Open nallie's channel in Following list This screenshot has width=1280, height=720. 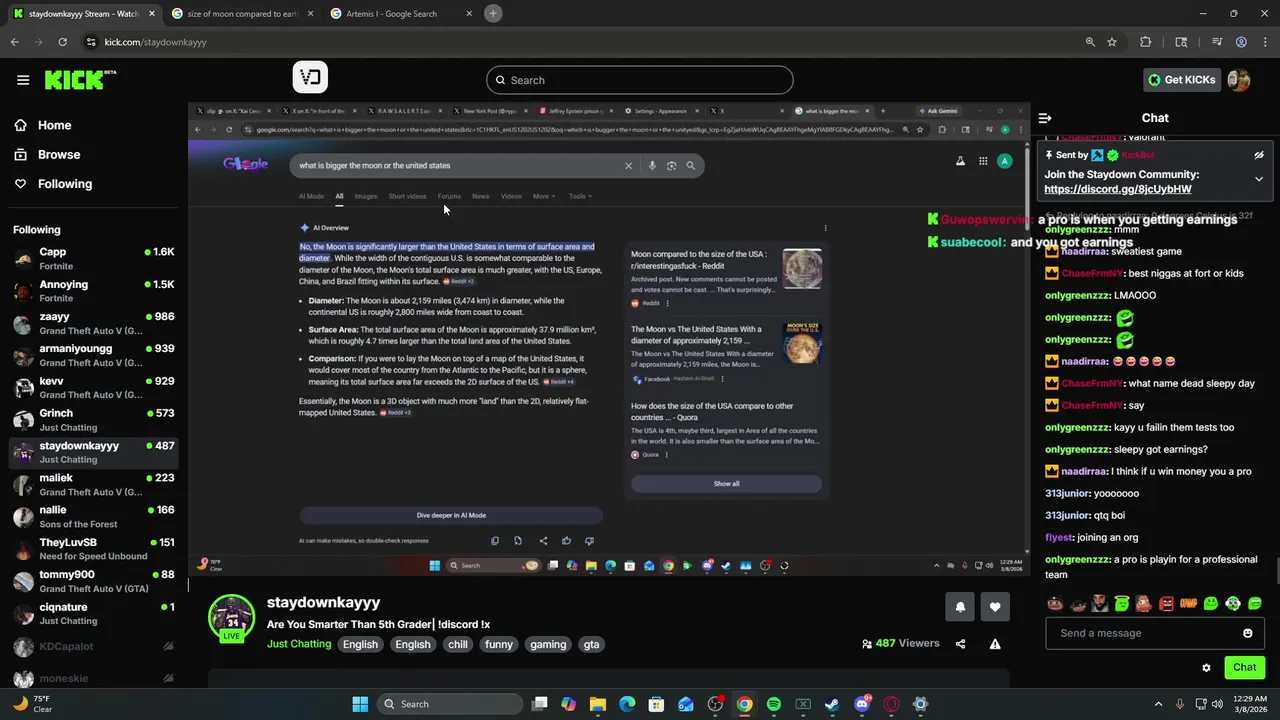point(93,517)
